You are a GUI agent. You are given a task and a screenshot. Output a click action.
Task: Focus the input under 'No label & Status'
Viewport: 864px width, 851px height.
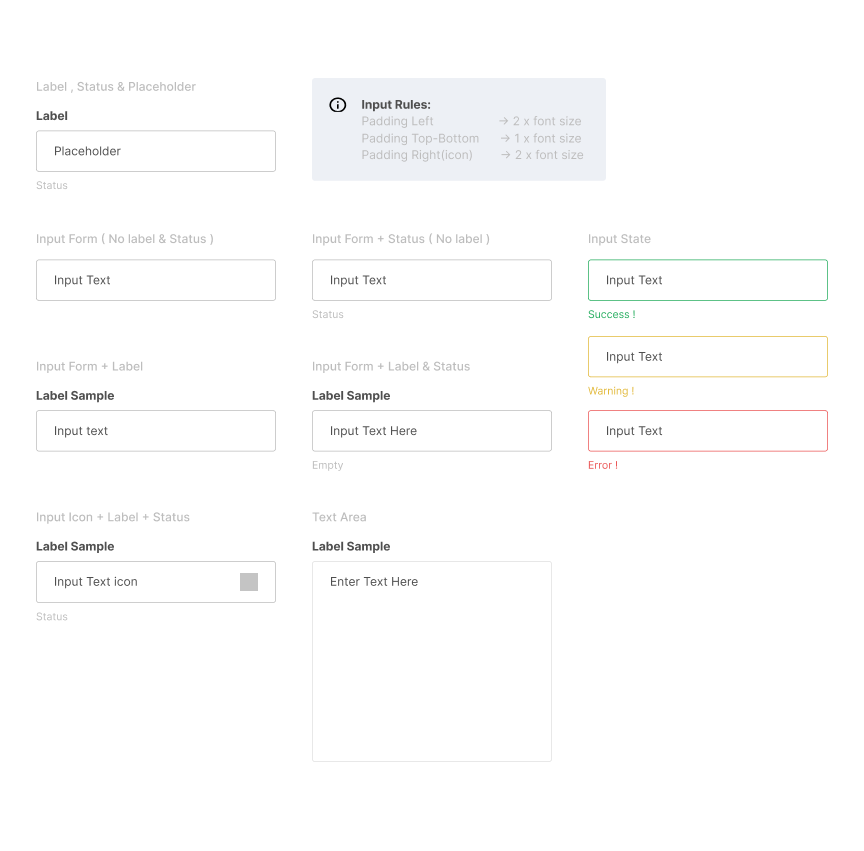pyautogui.click(x=156, y=280)
